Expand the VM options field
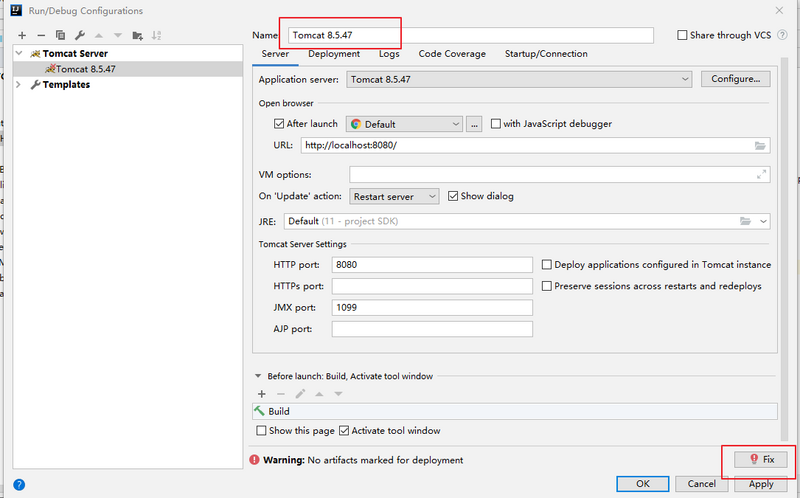 (x=762, y=174)
